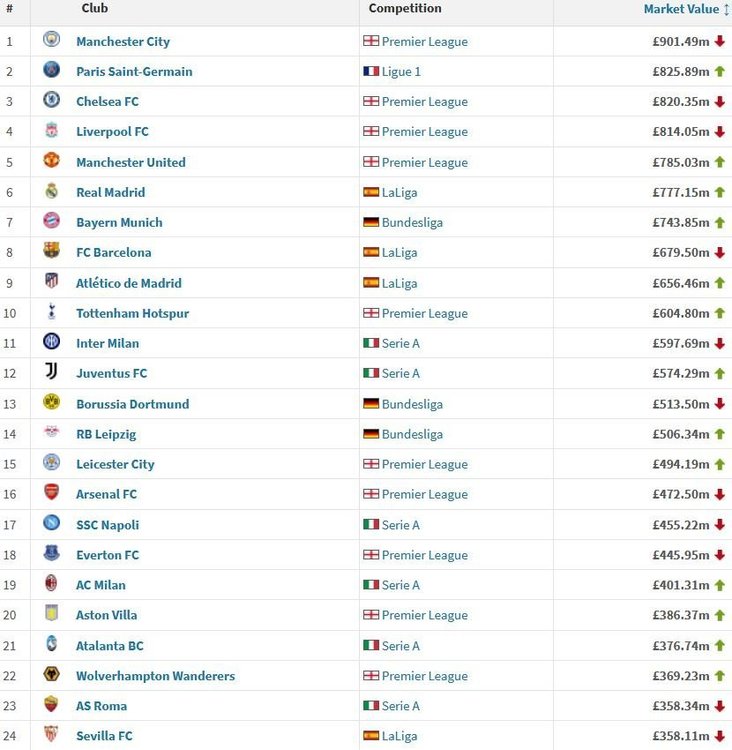The width and height of the screenshot is (732, 750).
Task: Click the Real Madrid crest icon
Action: click(52, 190)
